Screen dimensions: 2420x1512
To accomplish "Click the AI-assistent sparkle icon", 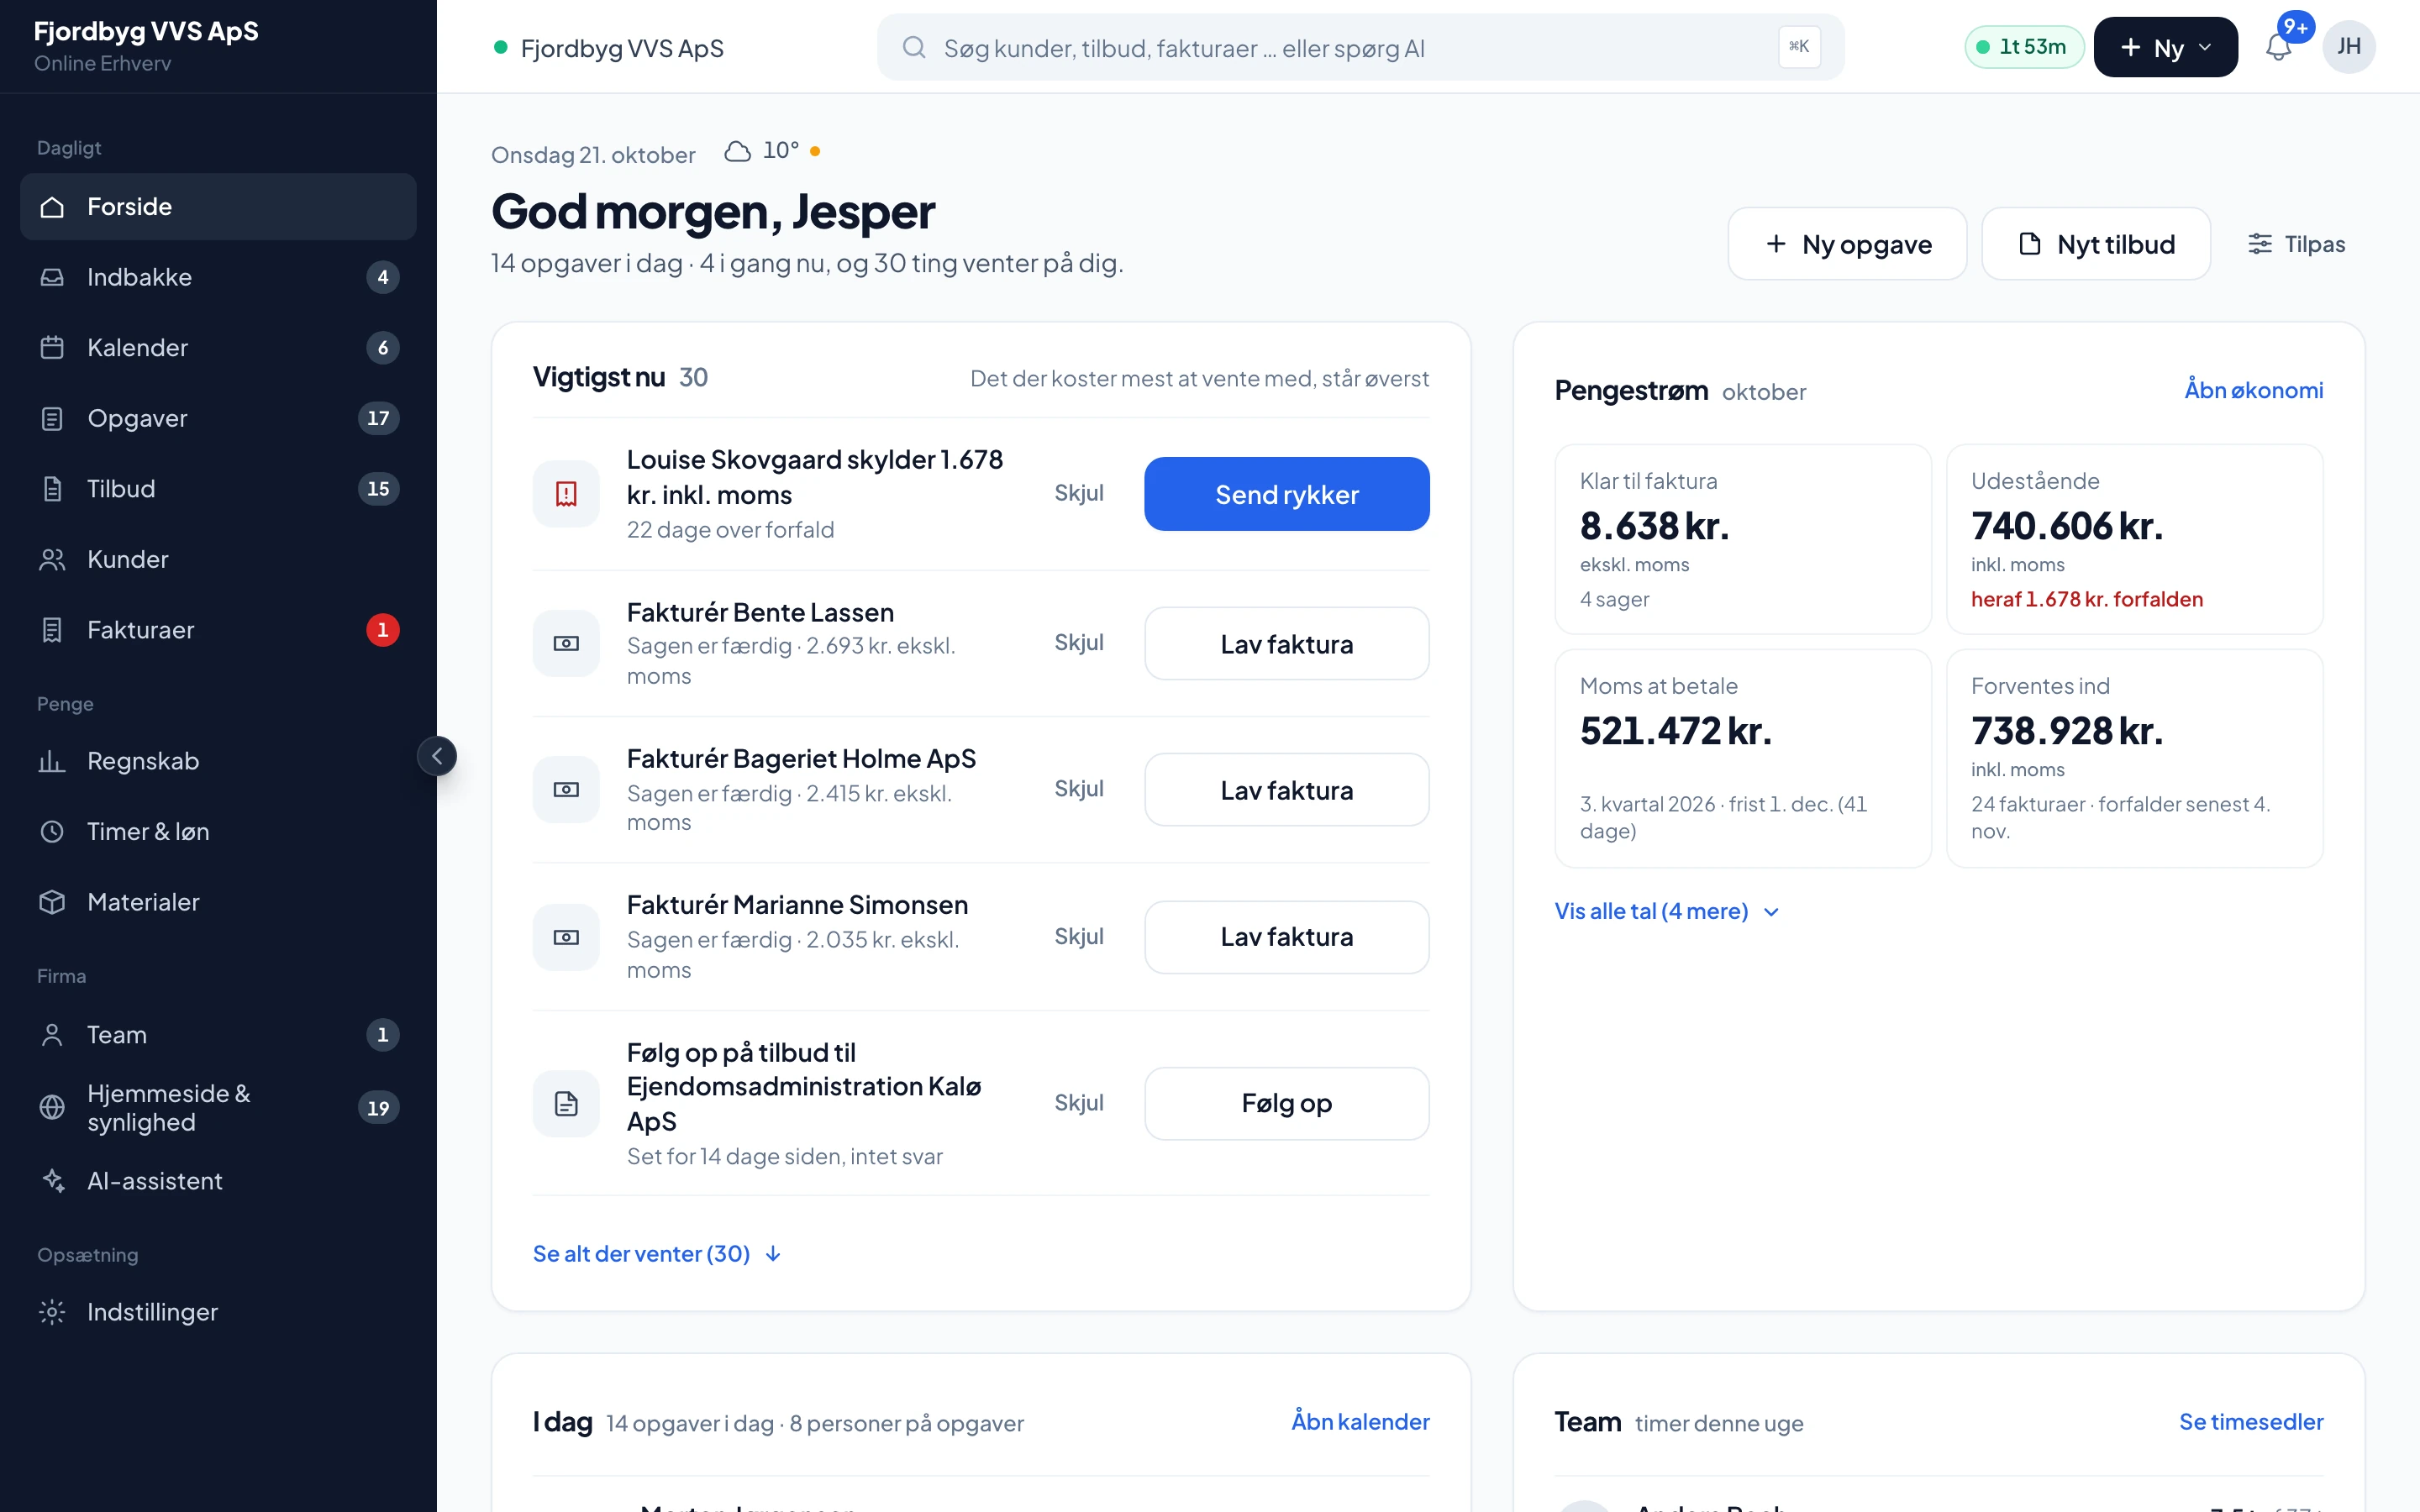I will click(x=52, y=1181).
